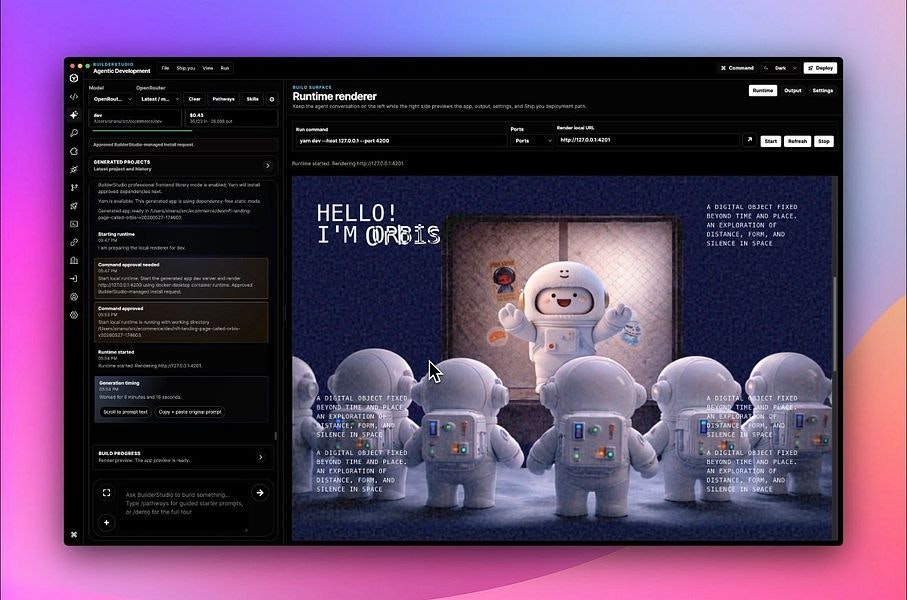Viewport: 907px width, 600px height.
Task: Click the Starting runtime log entry
Action: [181, 241]
